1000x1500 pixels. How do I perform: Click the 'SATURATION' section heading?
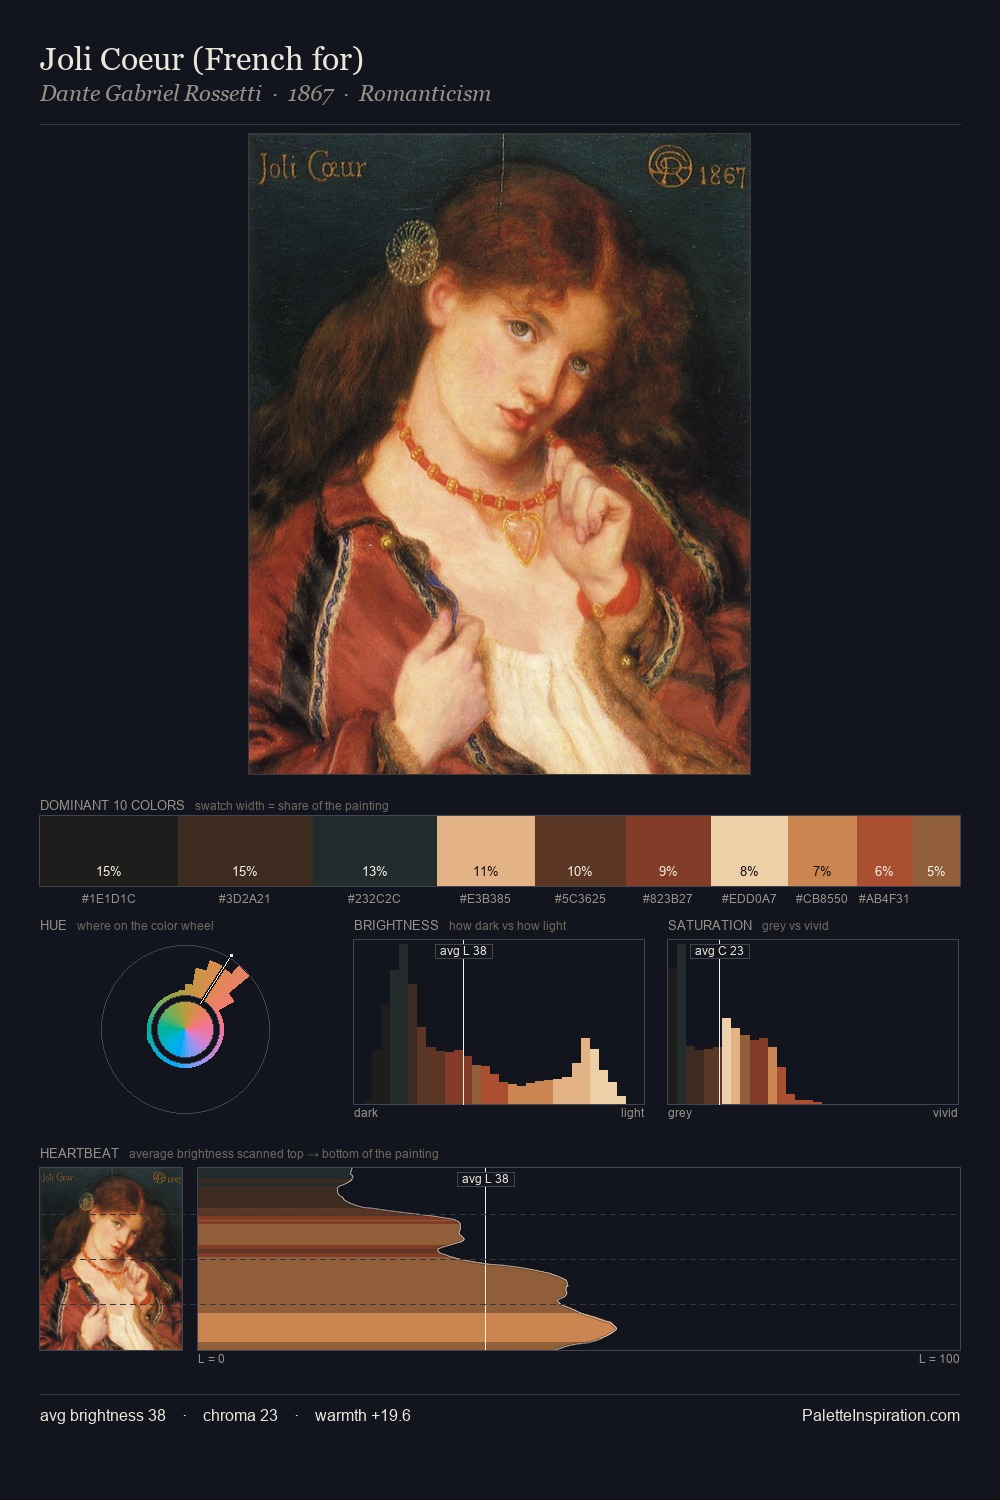(x=710, y=925)
